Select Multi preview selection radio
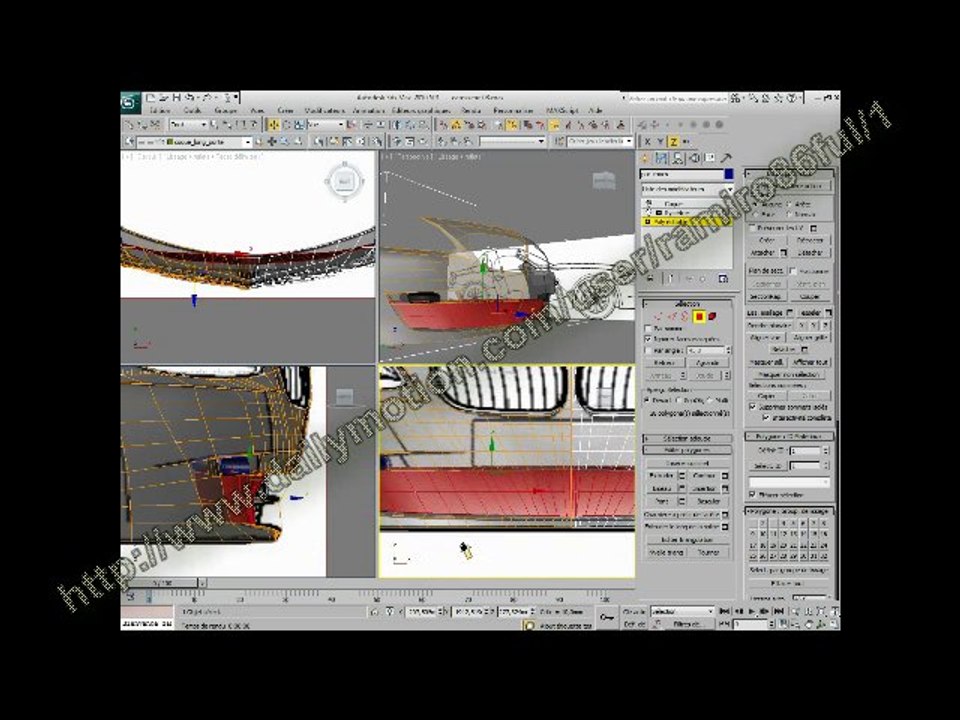Screen dimensions: 960x720 pyautogui.click(x=710, y=400)
